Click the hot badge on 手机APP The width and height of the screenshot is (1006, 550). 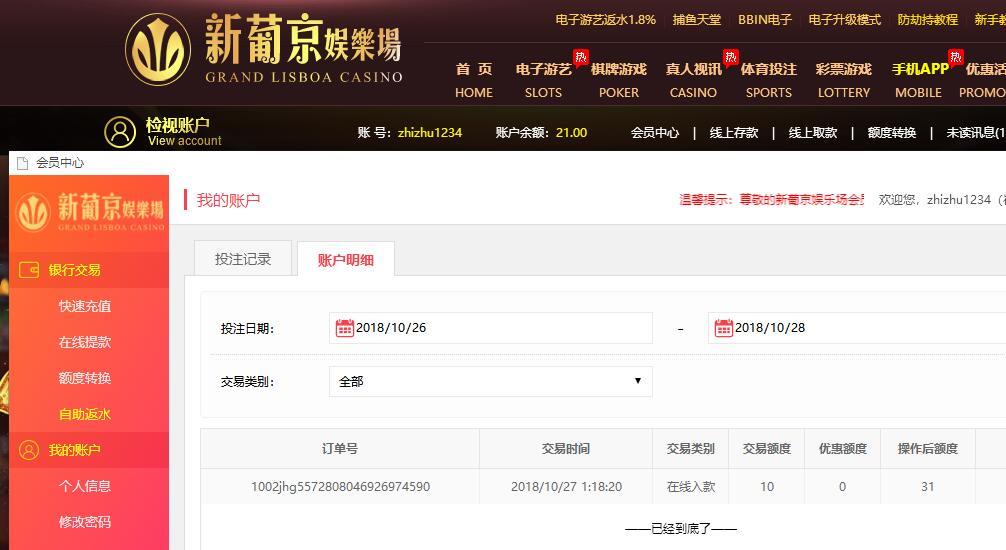tap(956, 58)
